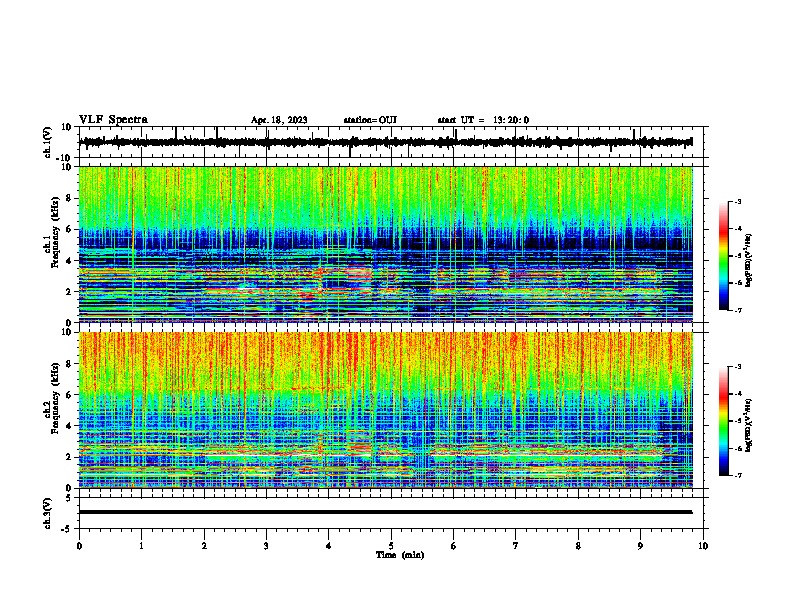This screenshot has height=612, width=792.
Task: Click the 6 kHz tick on ch.1 spectrogram
Action: coord(69,229)
